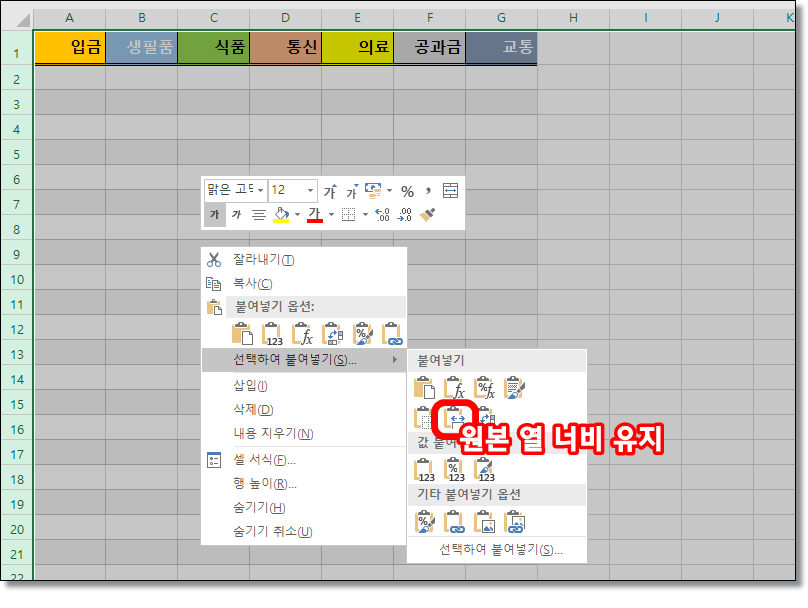Image resolution: width=808 pixels, height=608 pixels.
Task: Activate the format painter in the mini toolbar
Action: click(426, 213)
